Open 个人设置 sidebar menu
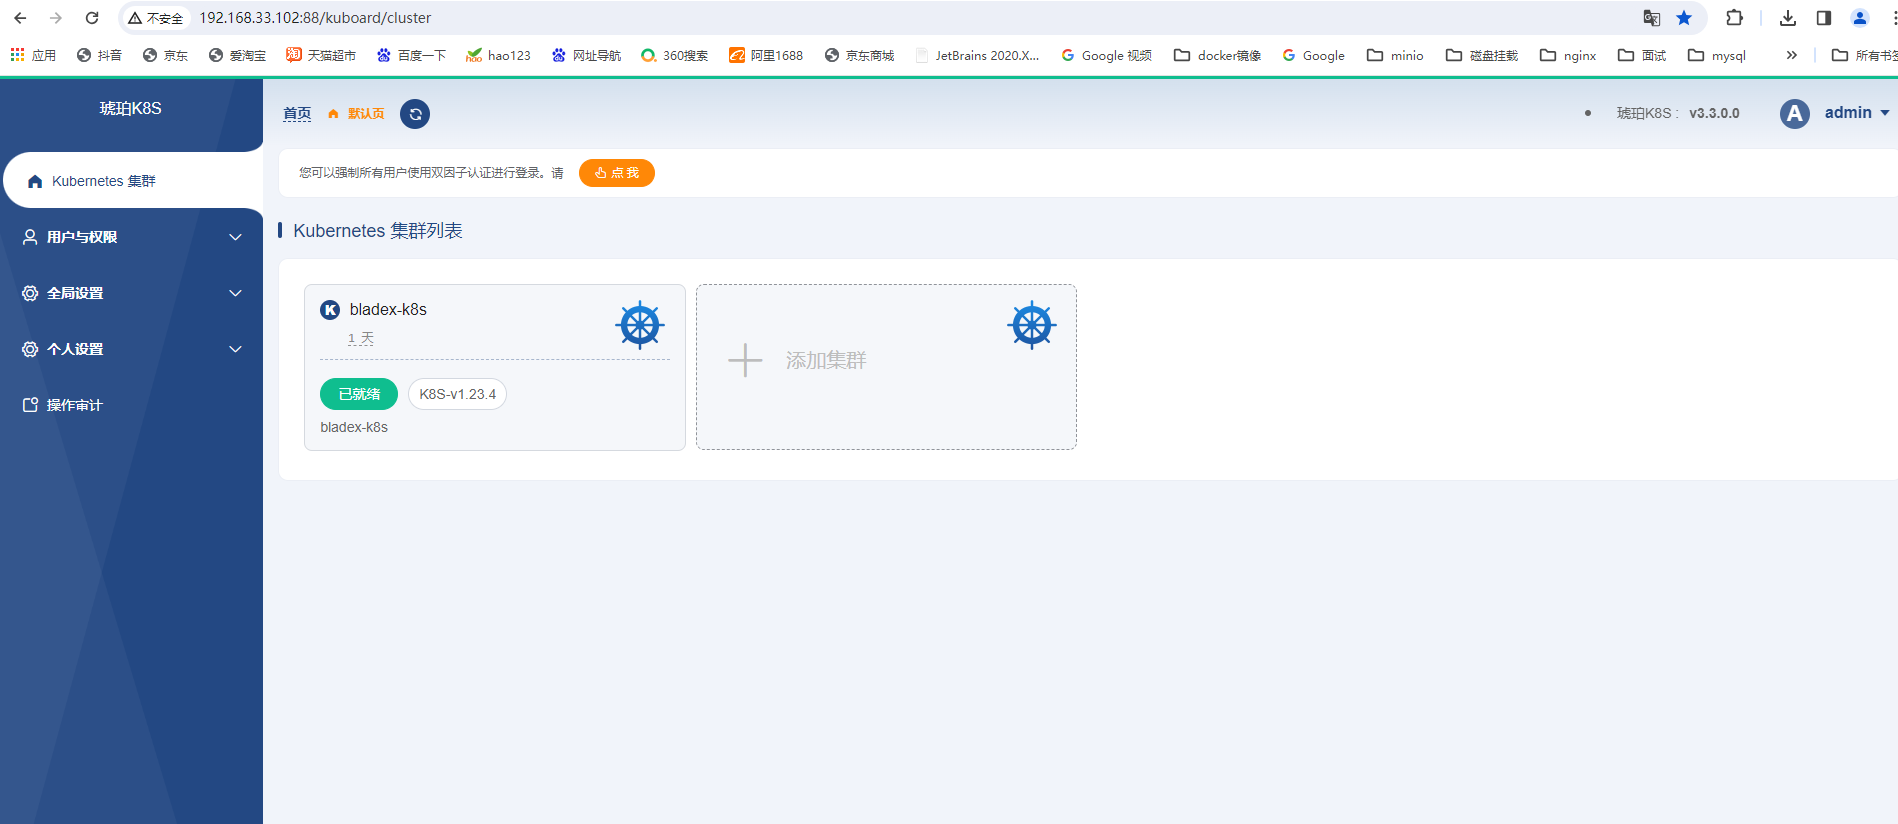 point(132,349)
